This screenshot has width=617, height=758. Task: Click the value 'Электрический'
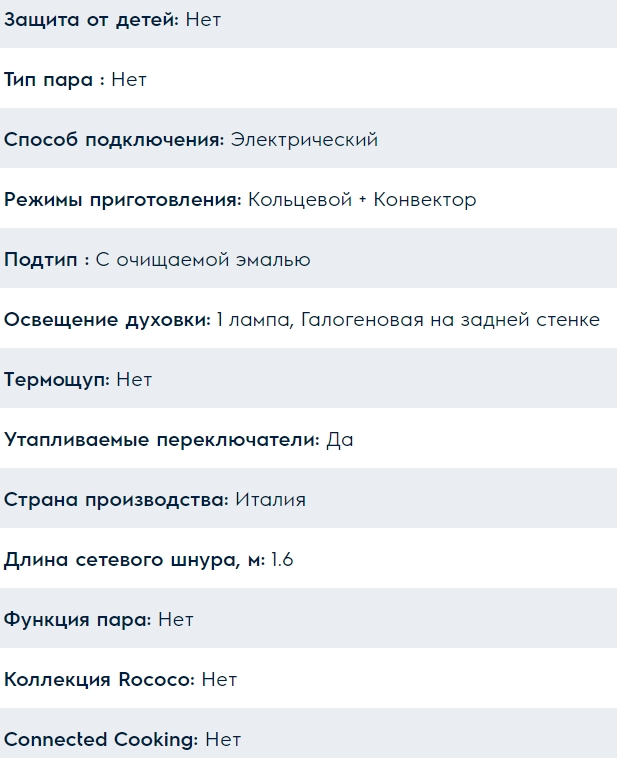[304, 140]
